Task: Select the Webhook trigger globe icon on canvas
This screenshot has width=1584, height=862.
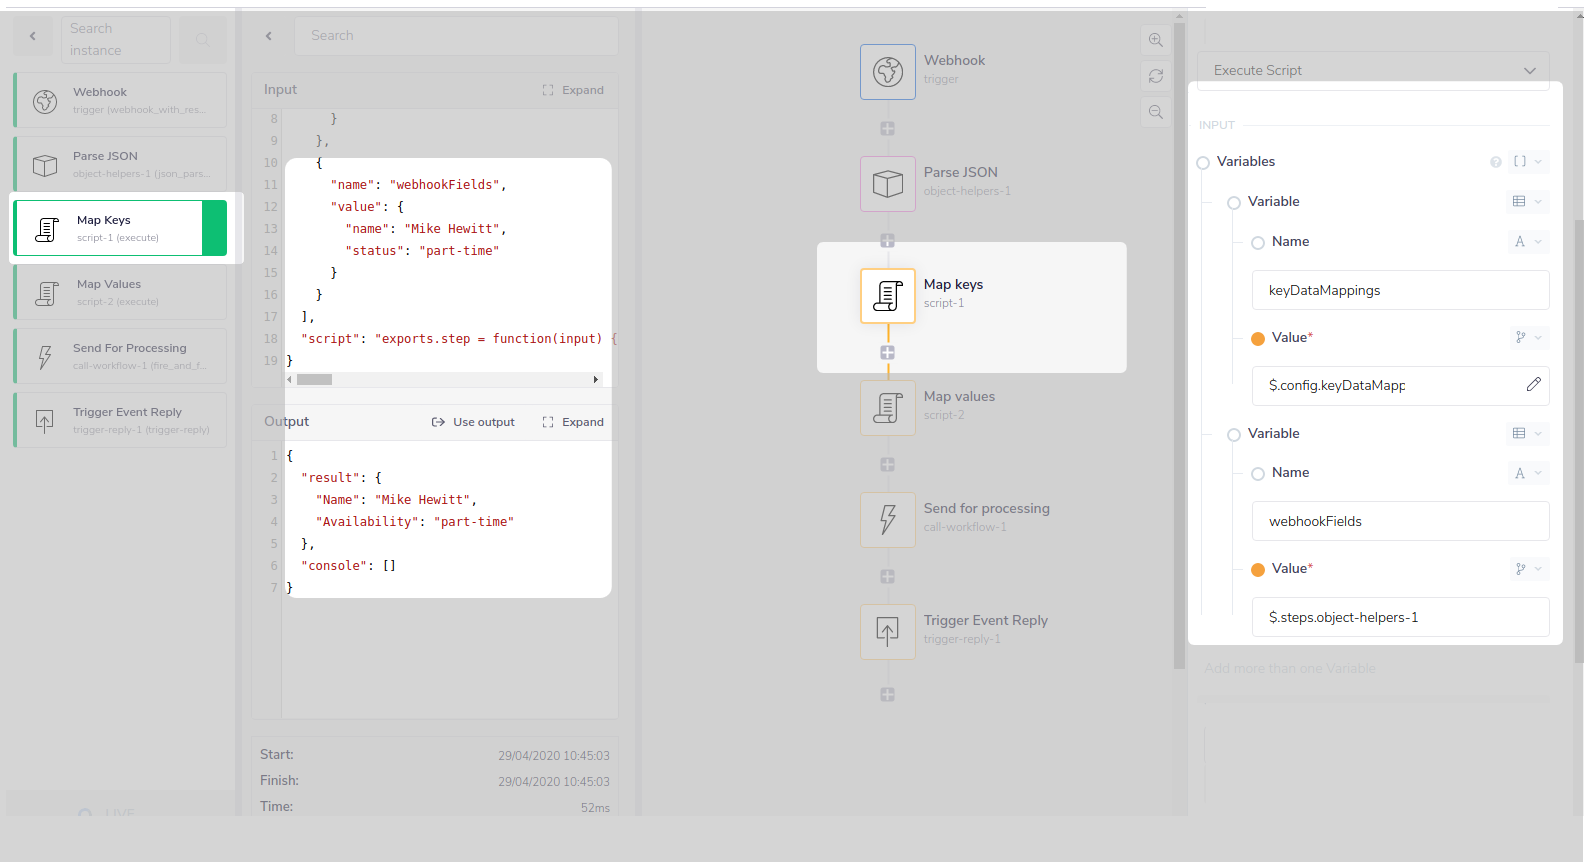Action: point(887,72)
